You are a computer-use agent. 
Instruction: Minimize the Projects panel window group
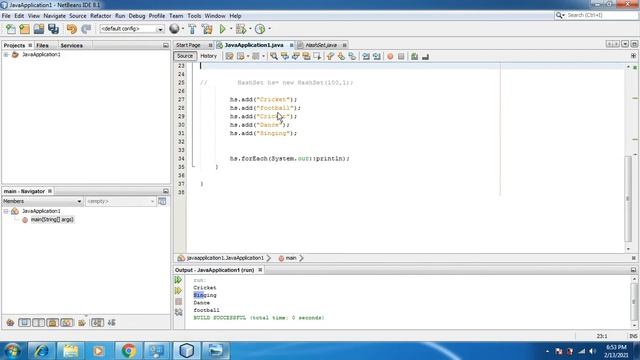166,45
